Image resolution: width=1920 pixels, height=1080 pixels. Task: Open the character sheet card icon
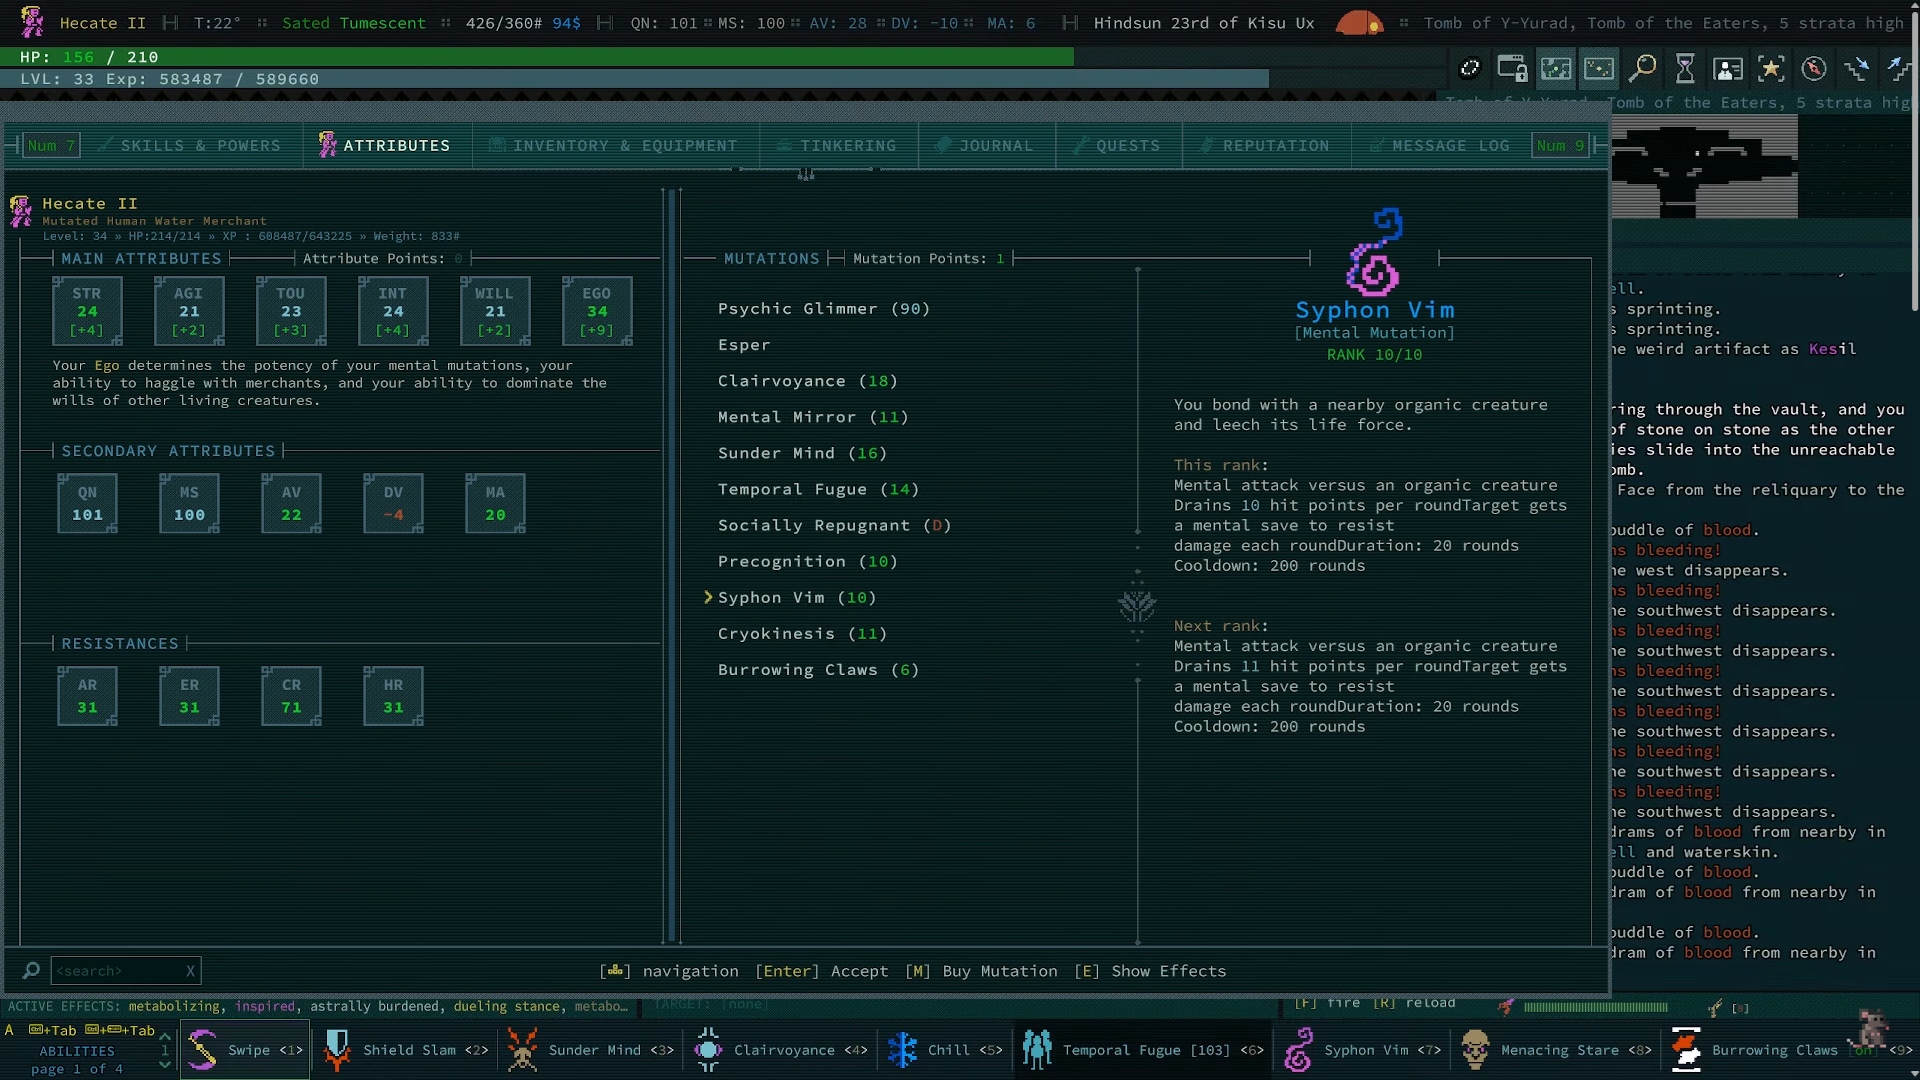(x=1728, y=68)
